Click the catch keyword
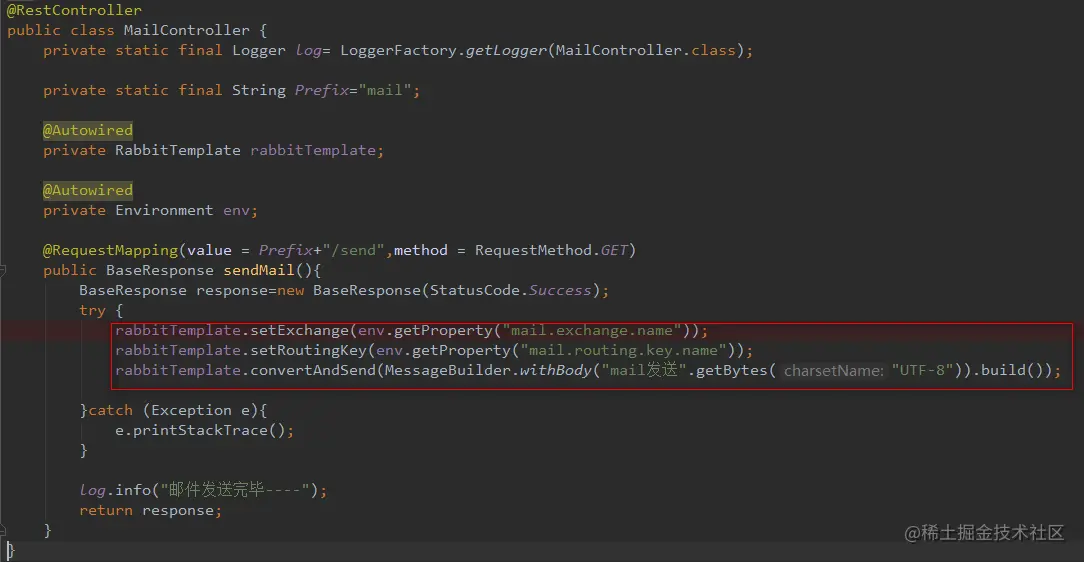 click(x=111, y=411)
